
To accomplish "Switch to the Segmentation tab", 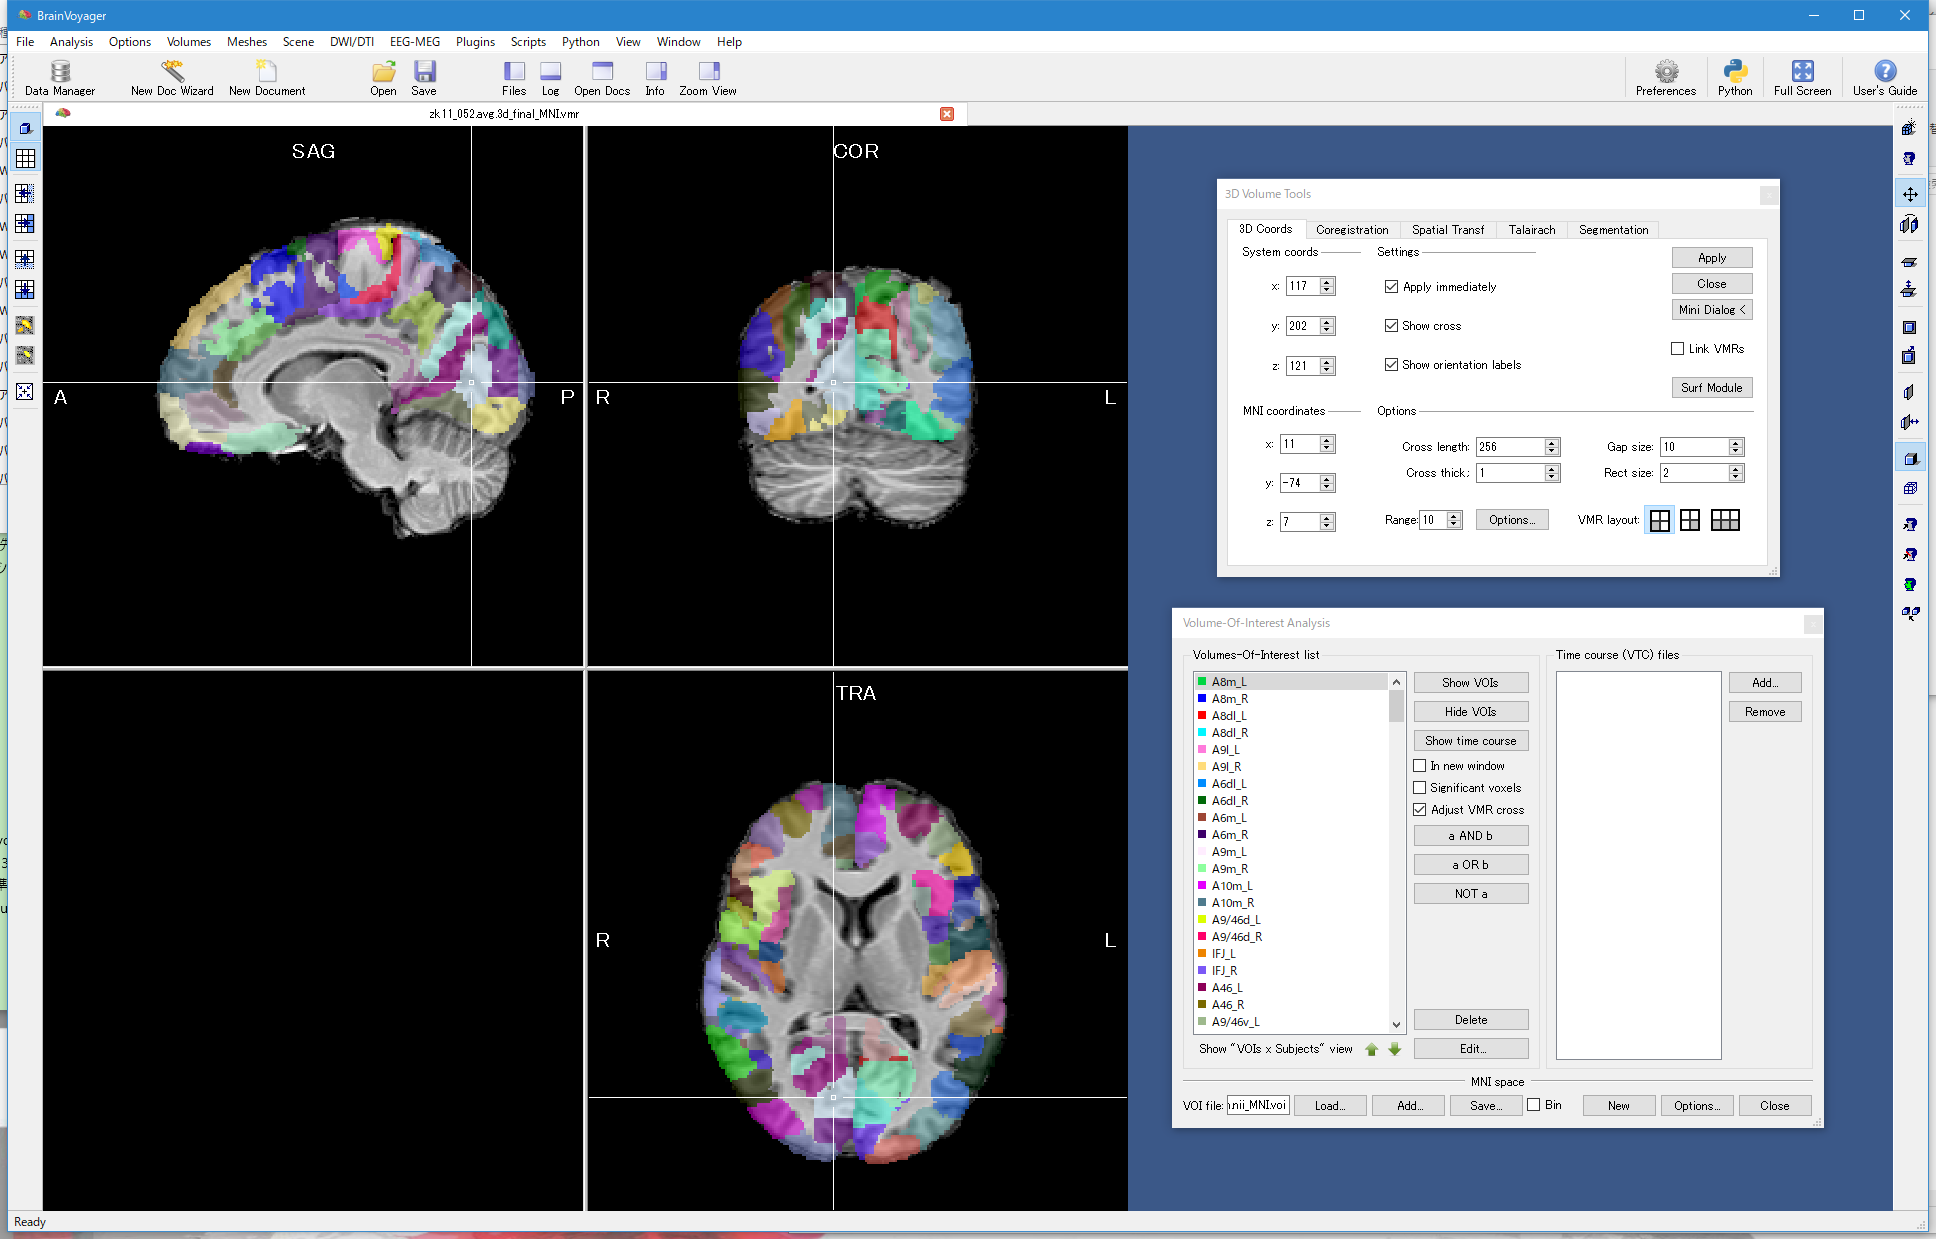I will click(1613, 230).
